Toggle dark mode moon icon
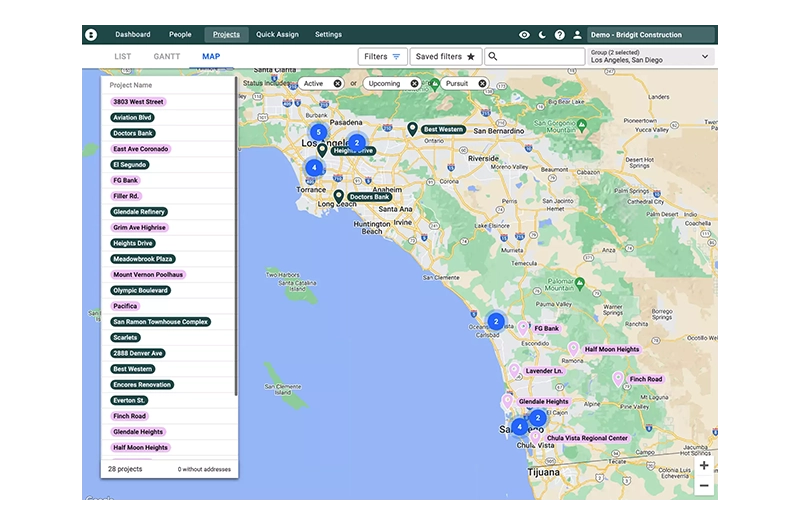Image resolution: width=800 pixels, height=525 pixels. point(542,35)
